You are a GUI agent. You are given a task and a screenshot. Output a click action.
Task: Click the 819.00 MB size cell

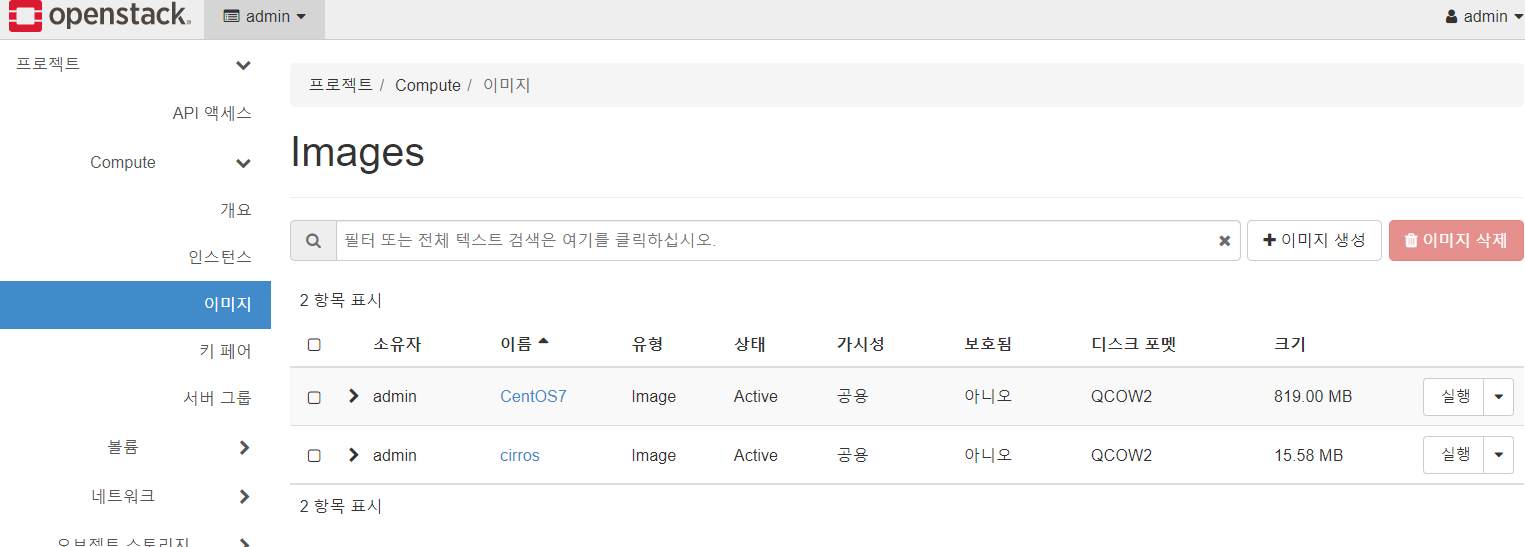pos(1313,396)
